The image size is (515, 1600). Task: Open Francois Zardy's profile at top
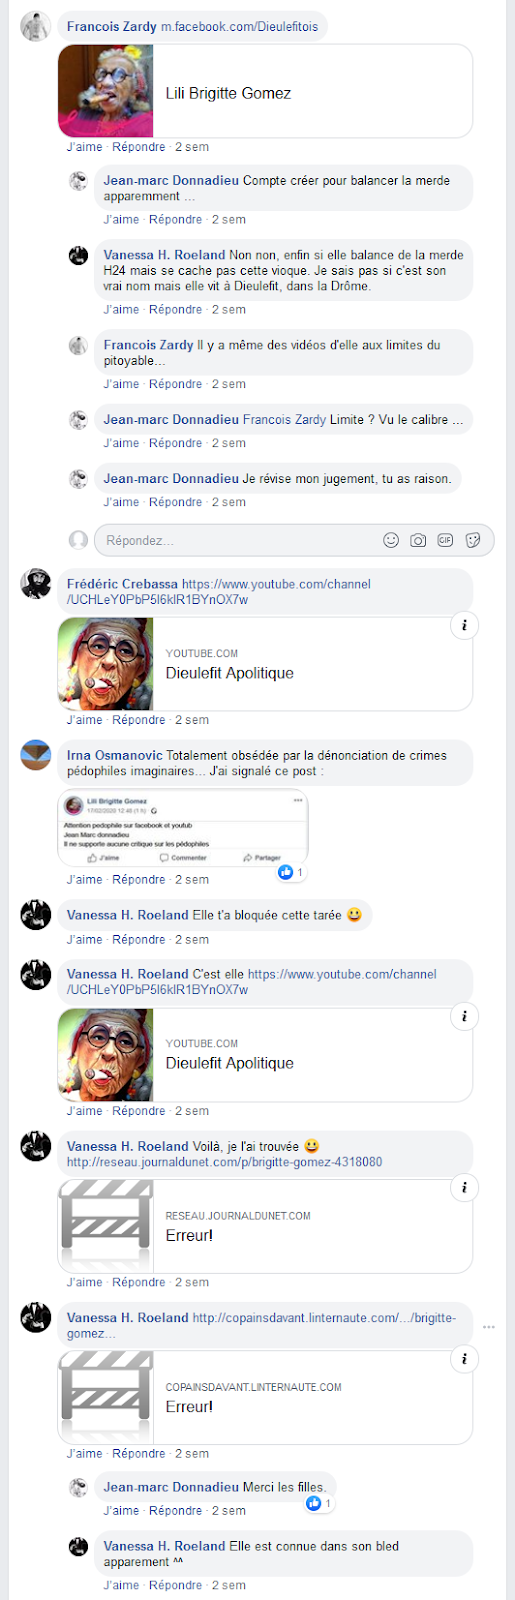click(x=112, y=26)
